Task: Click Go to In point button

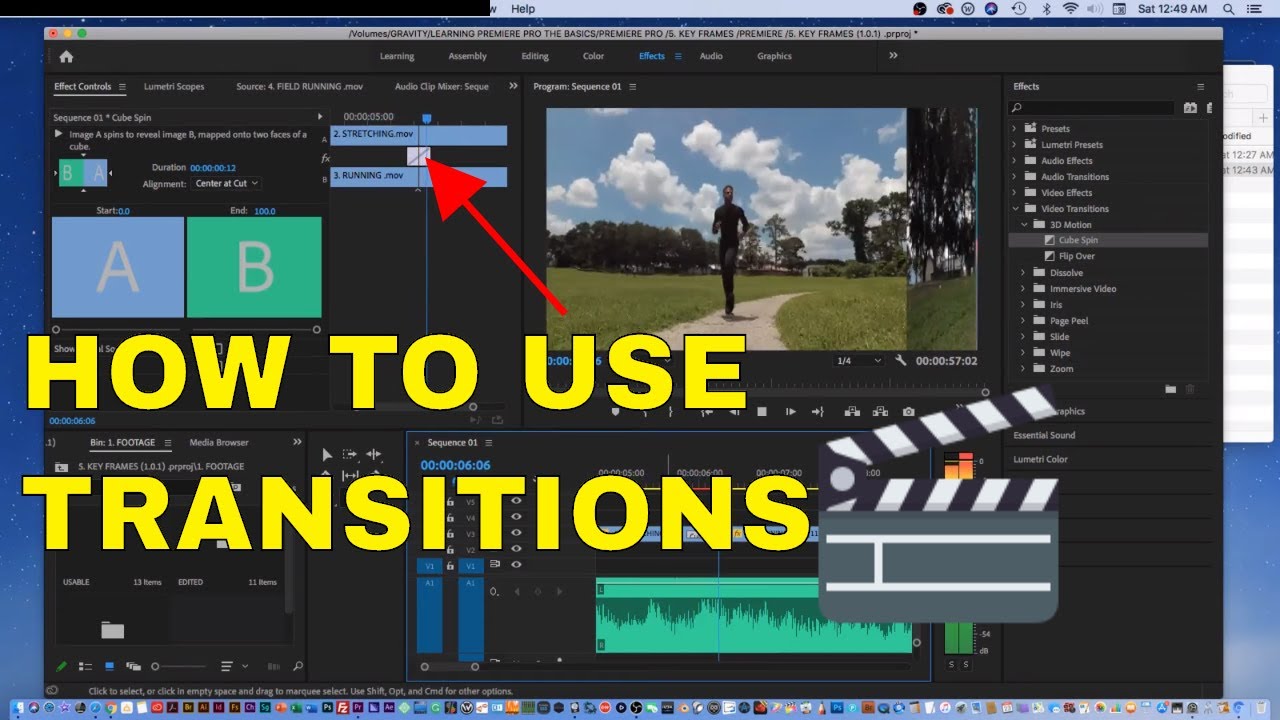Action: 706,411
